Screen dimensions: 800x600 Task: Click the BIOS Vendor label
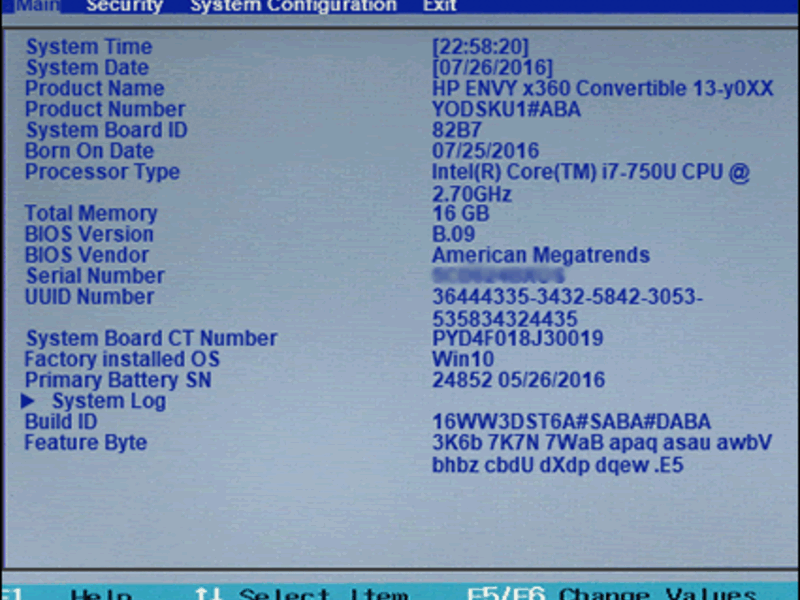coord(87,256)
